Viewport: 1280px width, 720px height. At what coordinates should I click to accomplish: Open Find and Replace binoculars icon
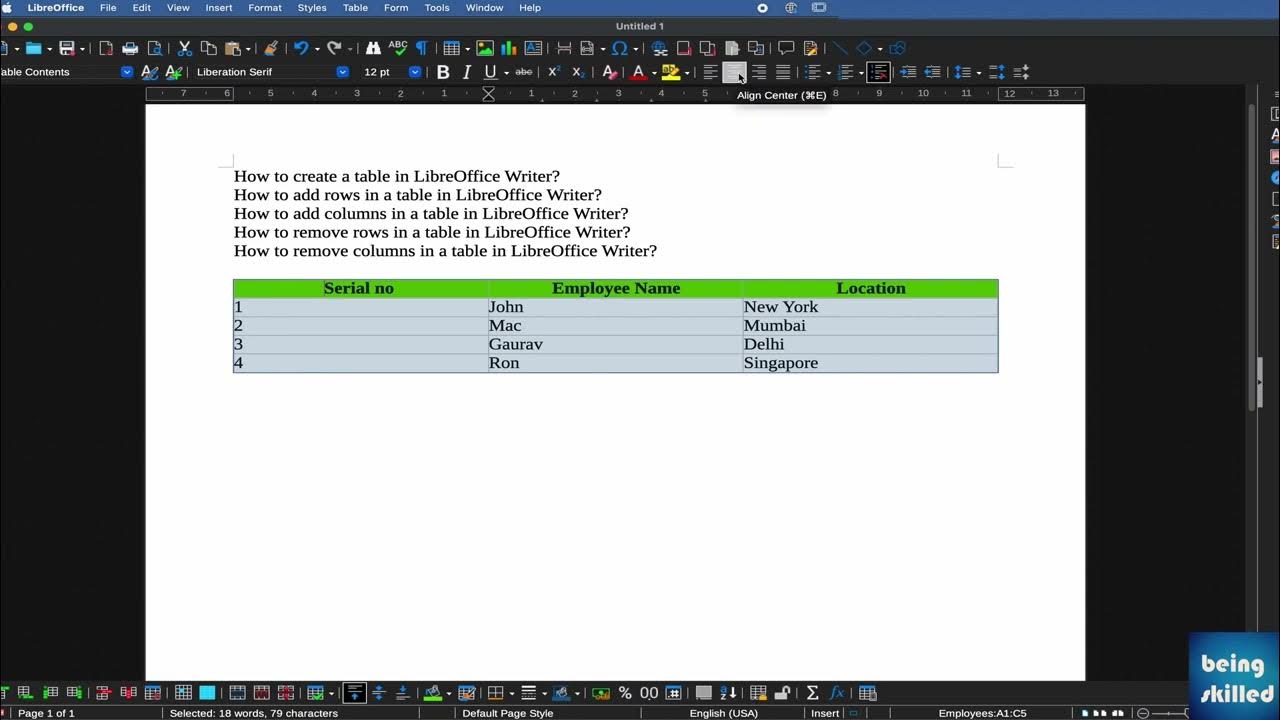tap(373, 48)
